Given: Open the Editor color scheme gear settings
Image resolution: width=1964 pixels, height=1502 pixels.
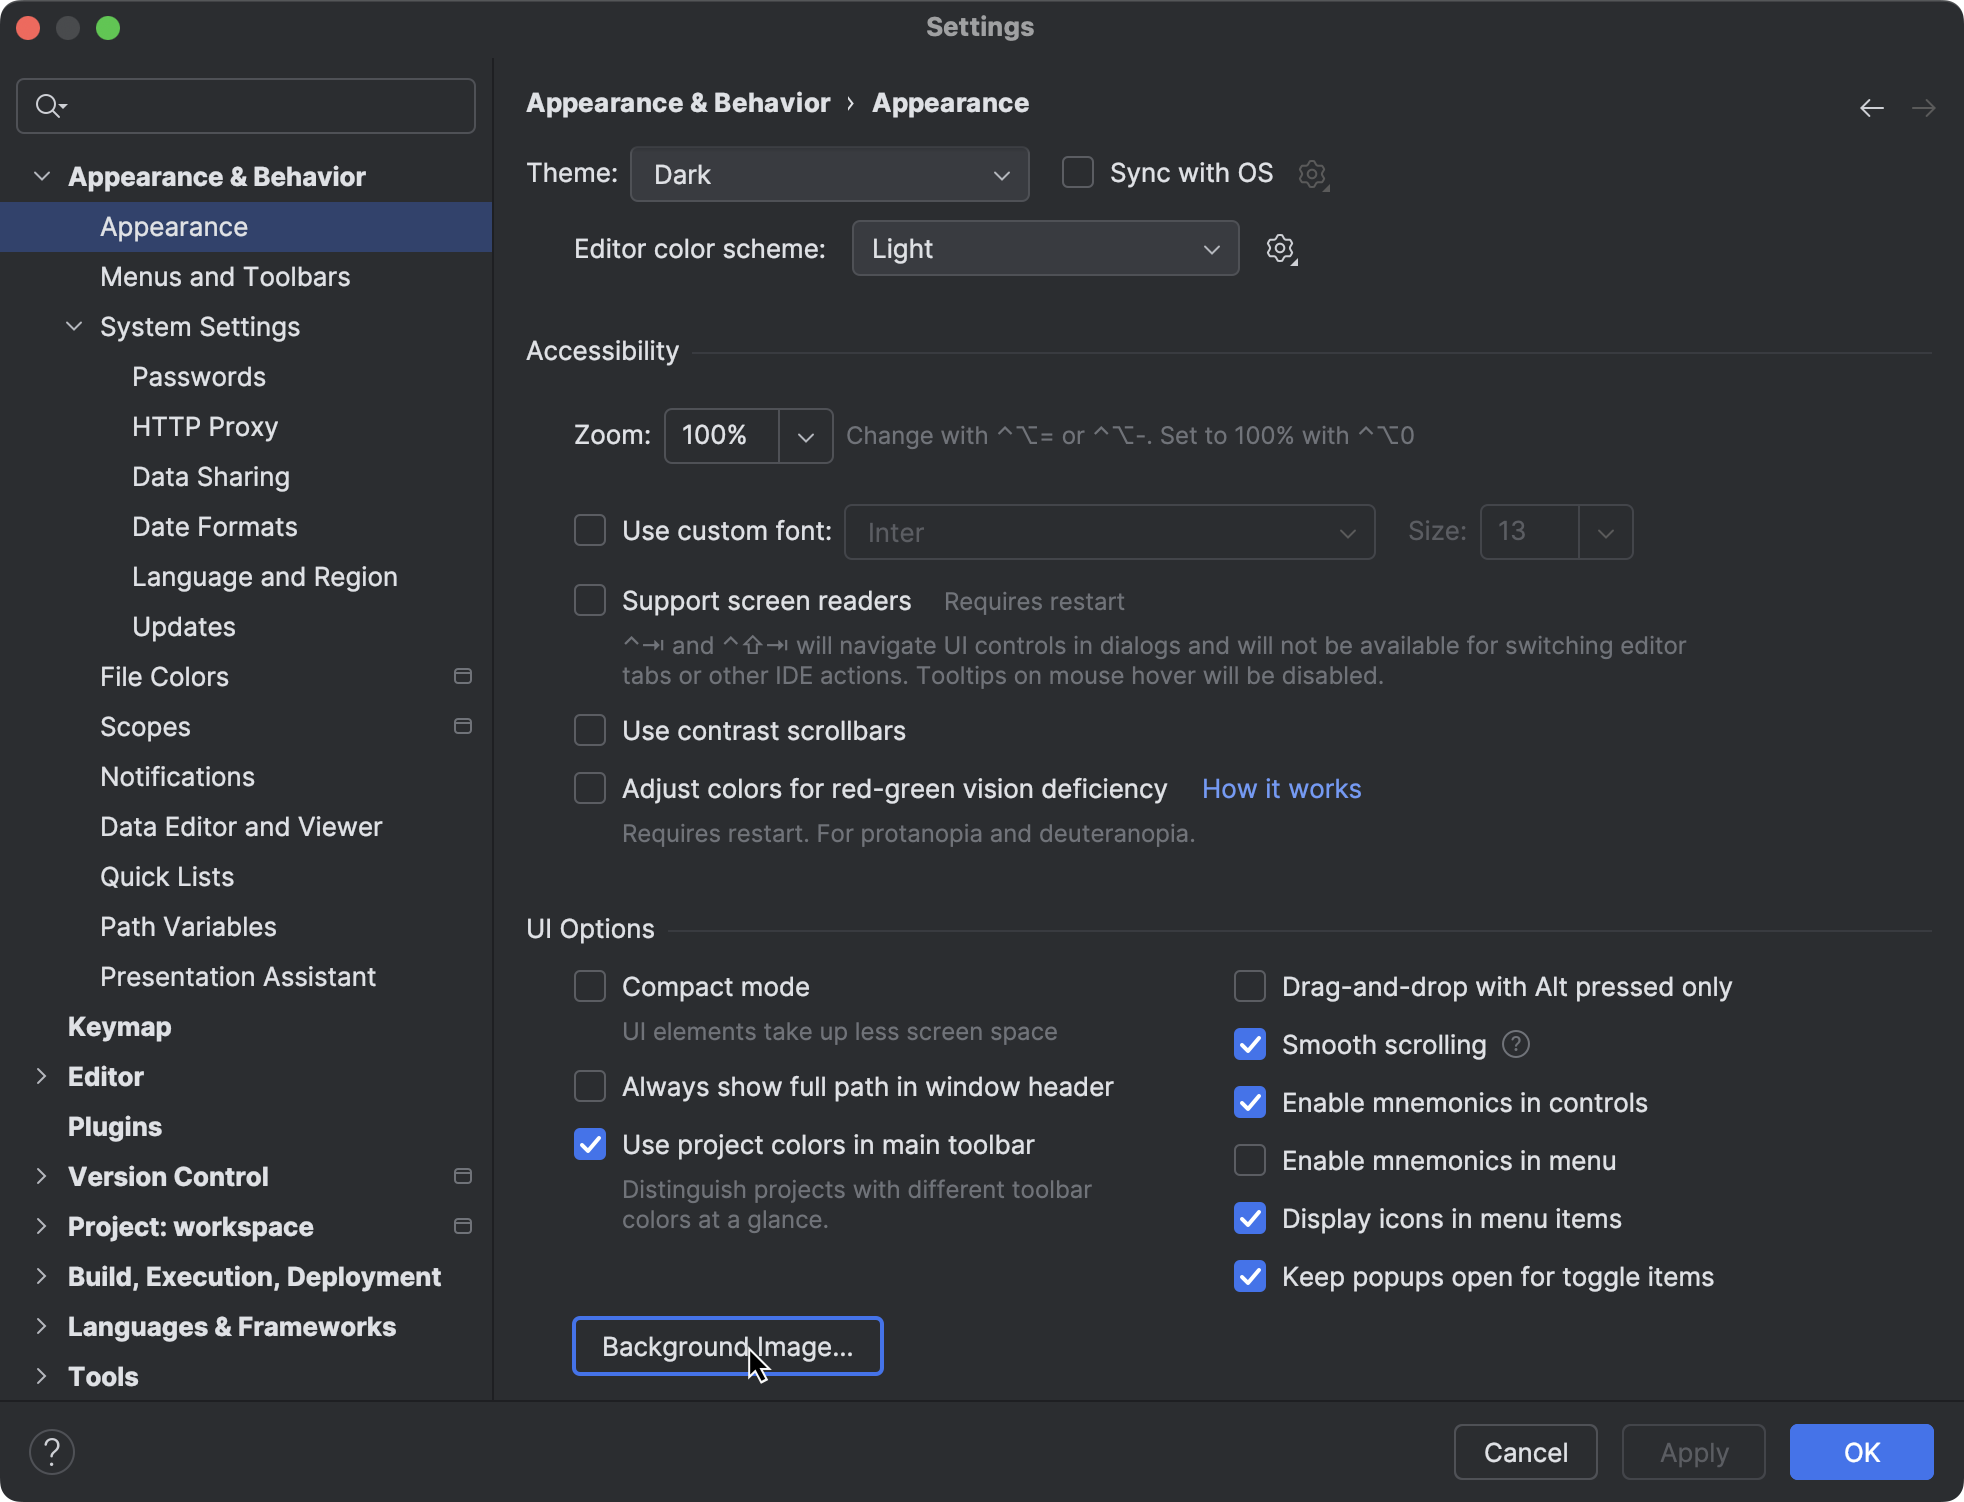Looking at the screenshot, I should [x=1281, y=248].
